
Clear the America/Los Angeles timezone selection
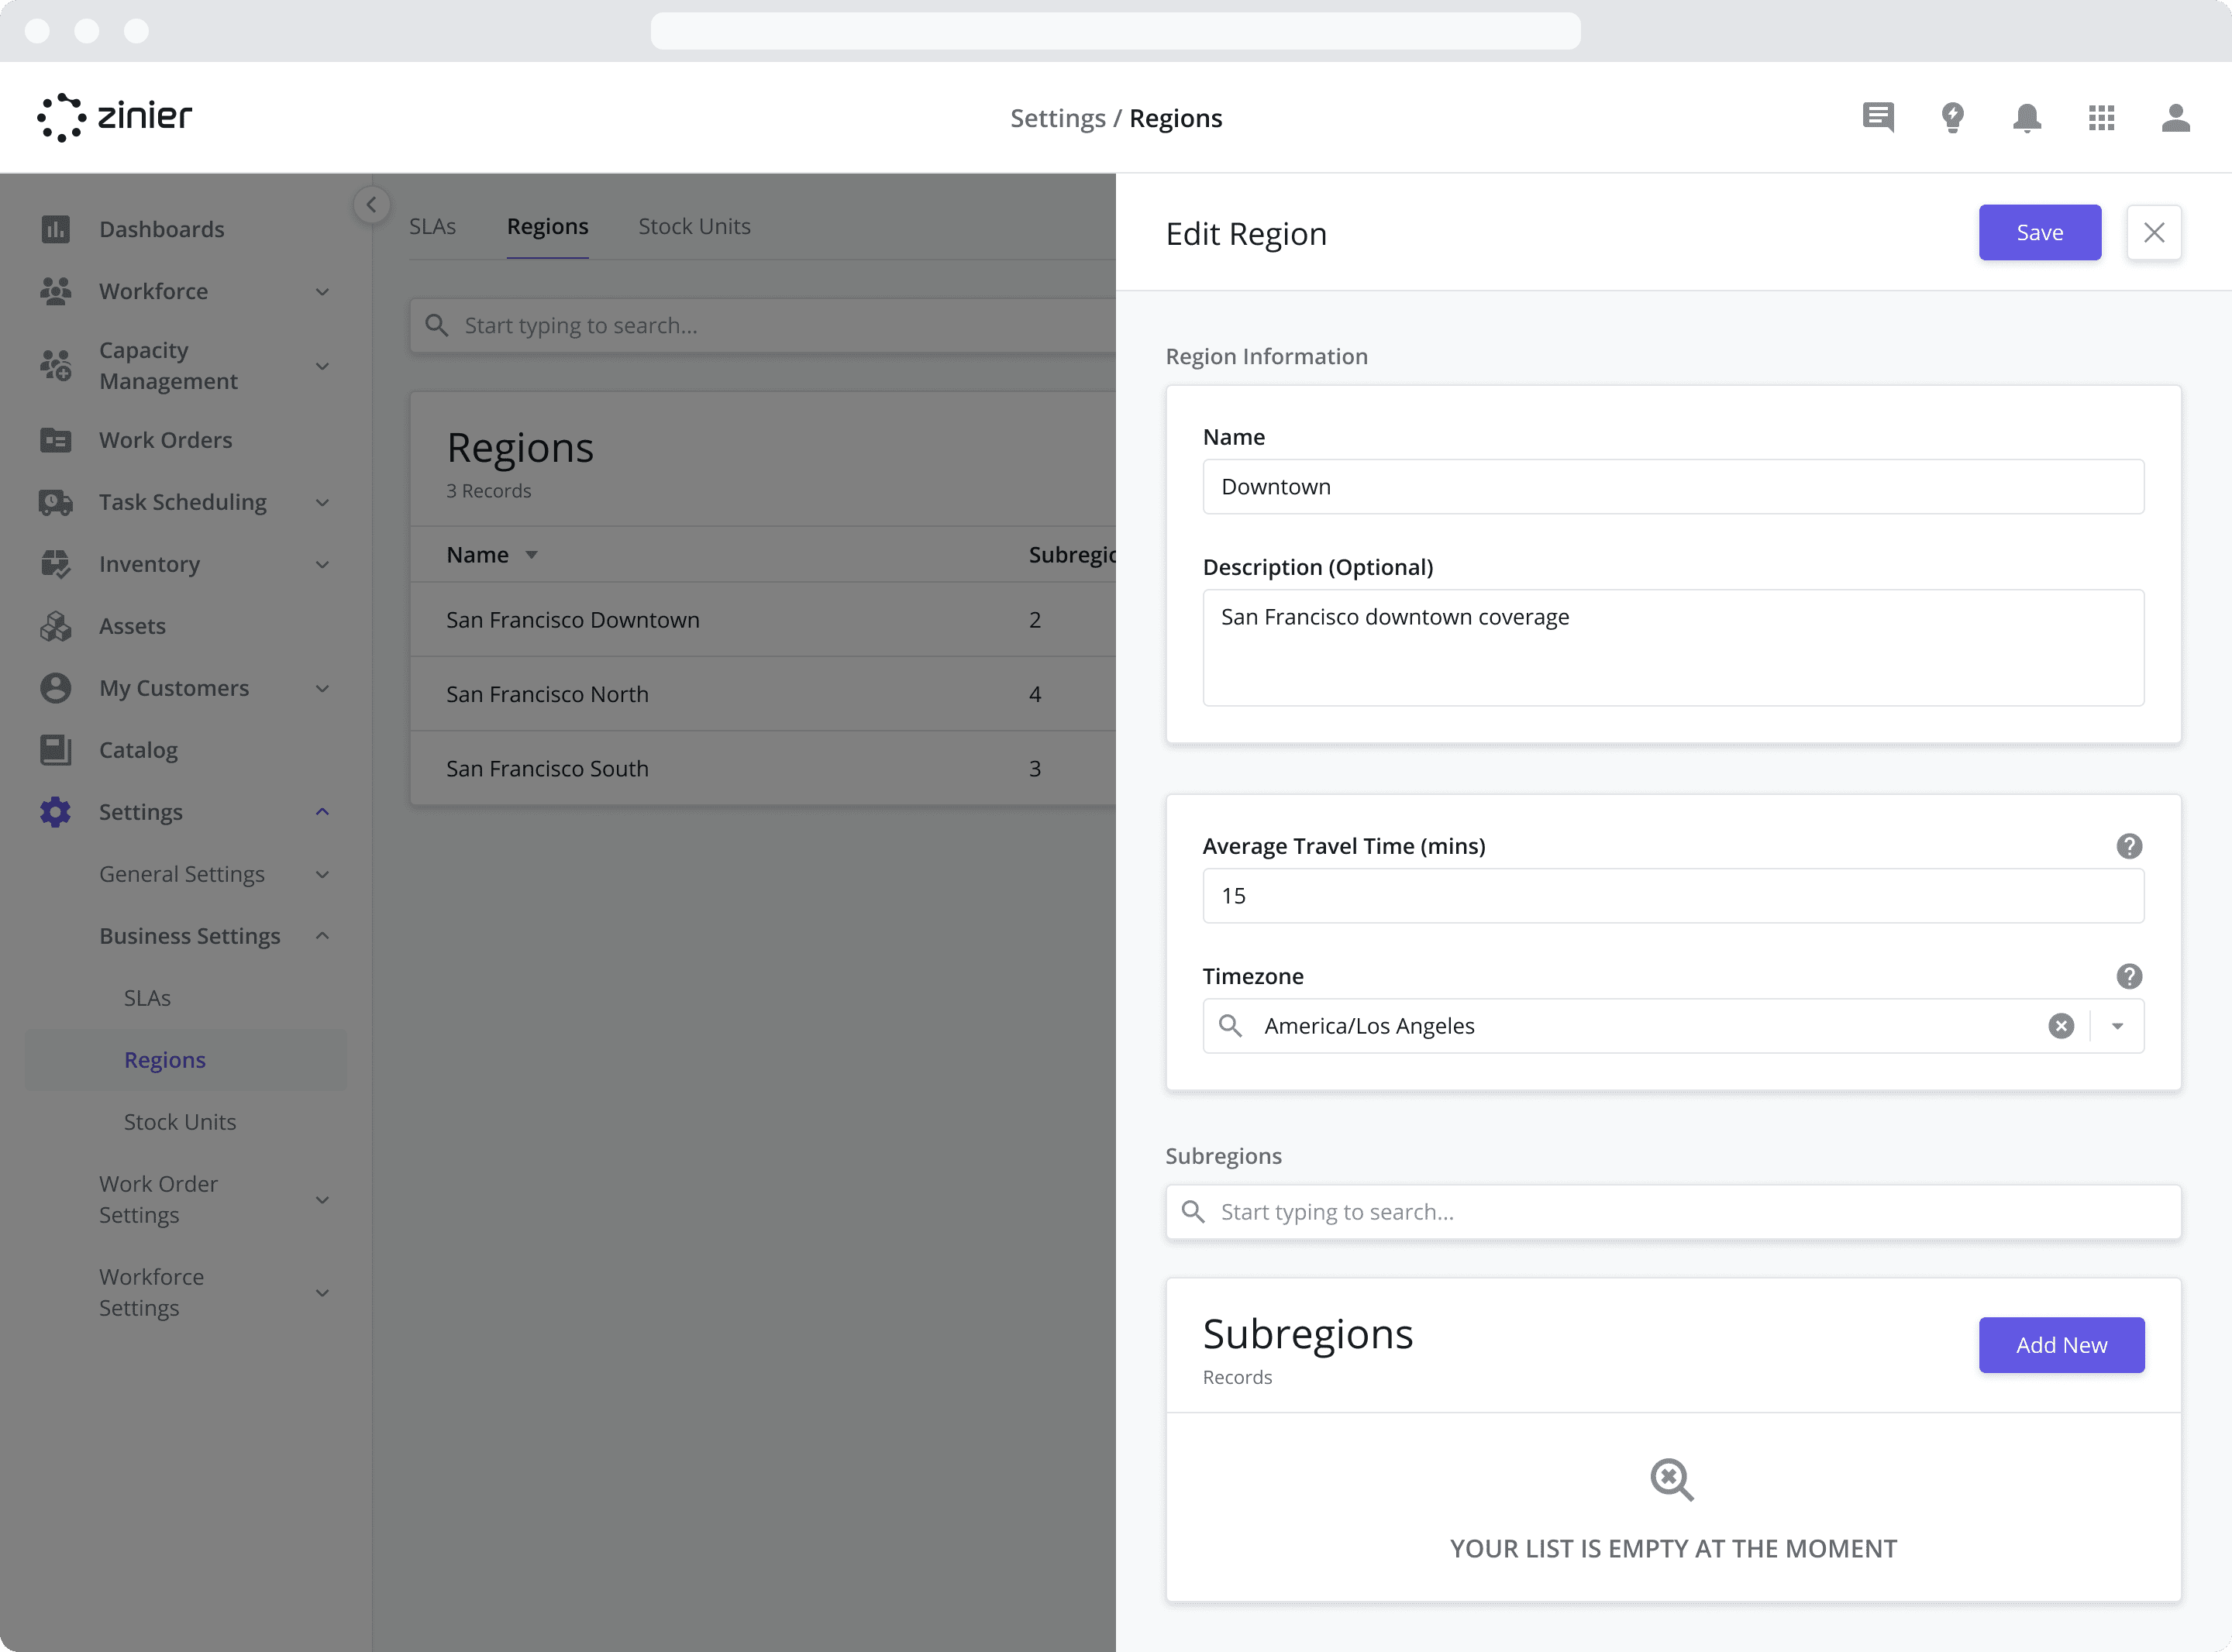coord(2061,1026)
